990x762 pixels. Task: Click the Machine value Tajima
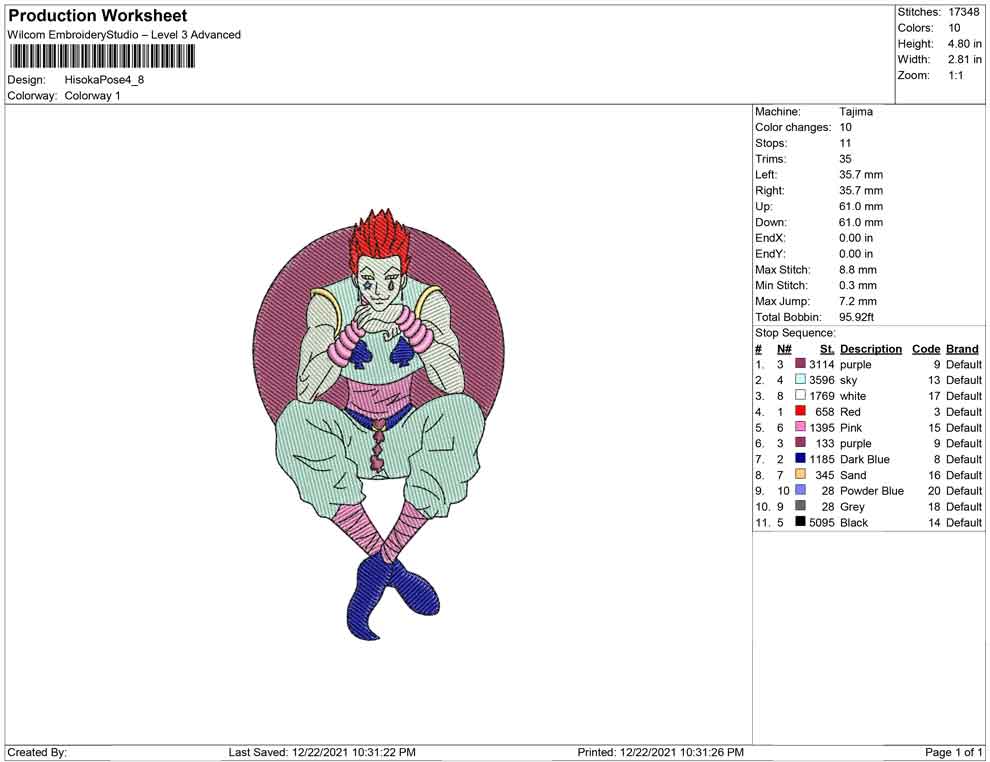point(856,112)
